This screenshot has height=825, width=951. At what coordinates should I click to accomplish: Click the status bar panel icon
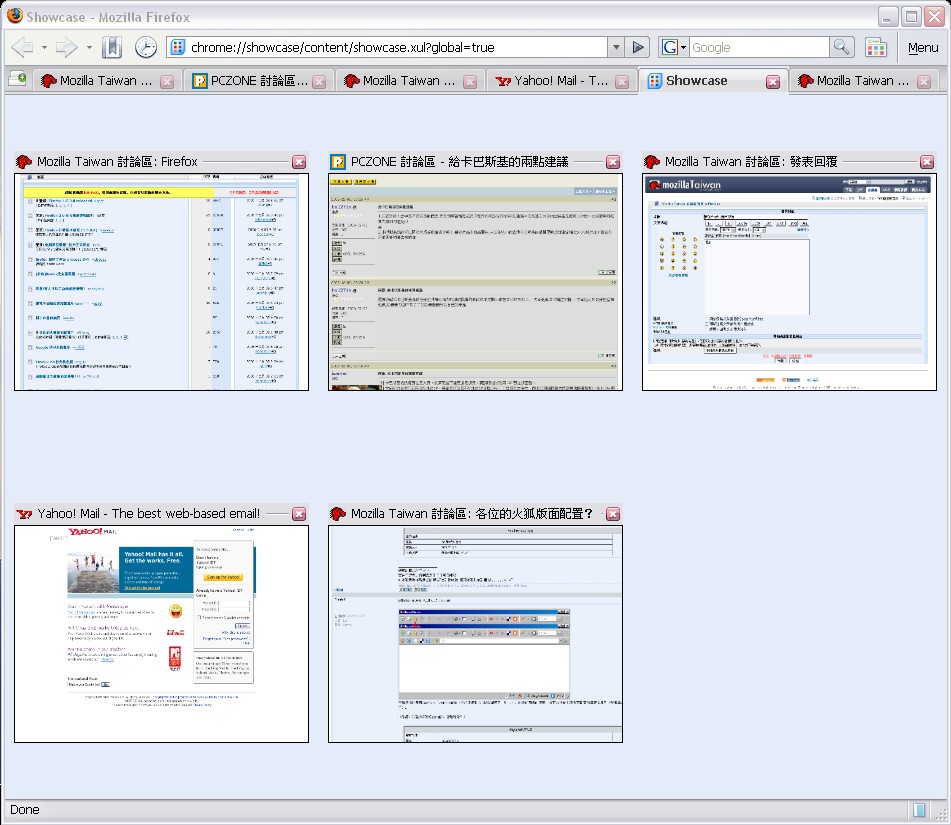tap(919, 809)
